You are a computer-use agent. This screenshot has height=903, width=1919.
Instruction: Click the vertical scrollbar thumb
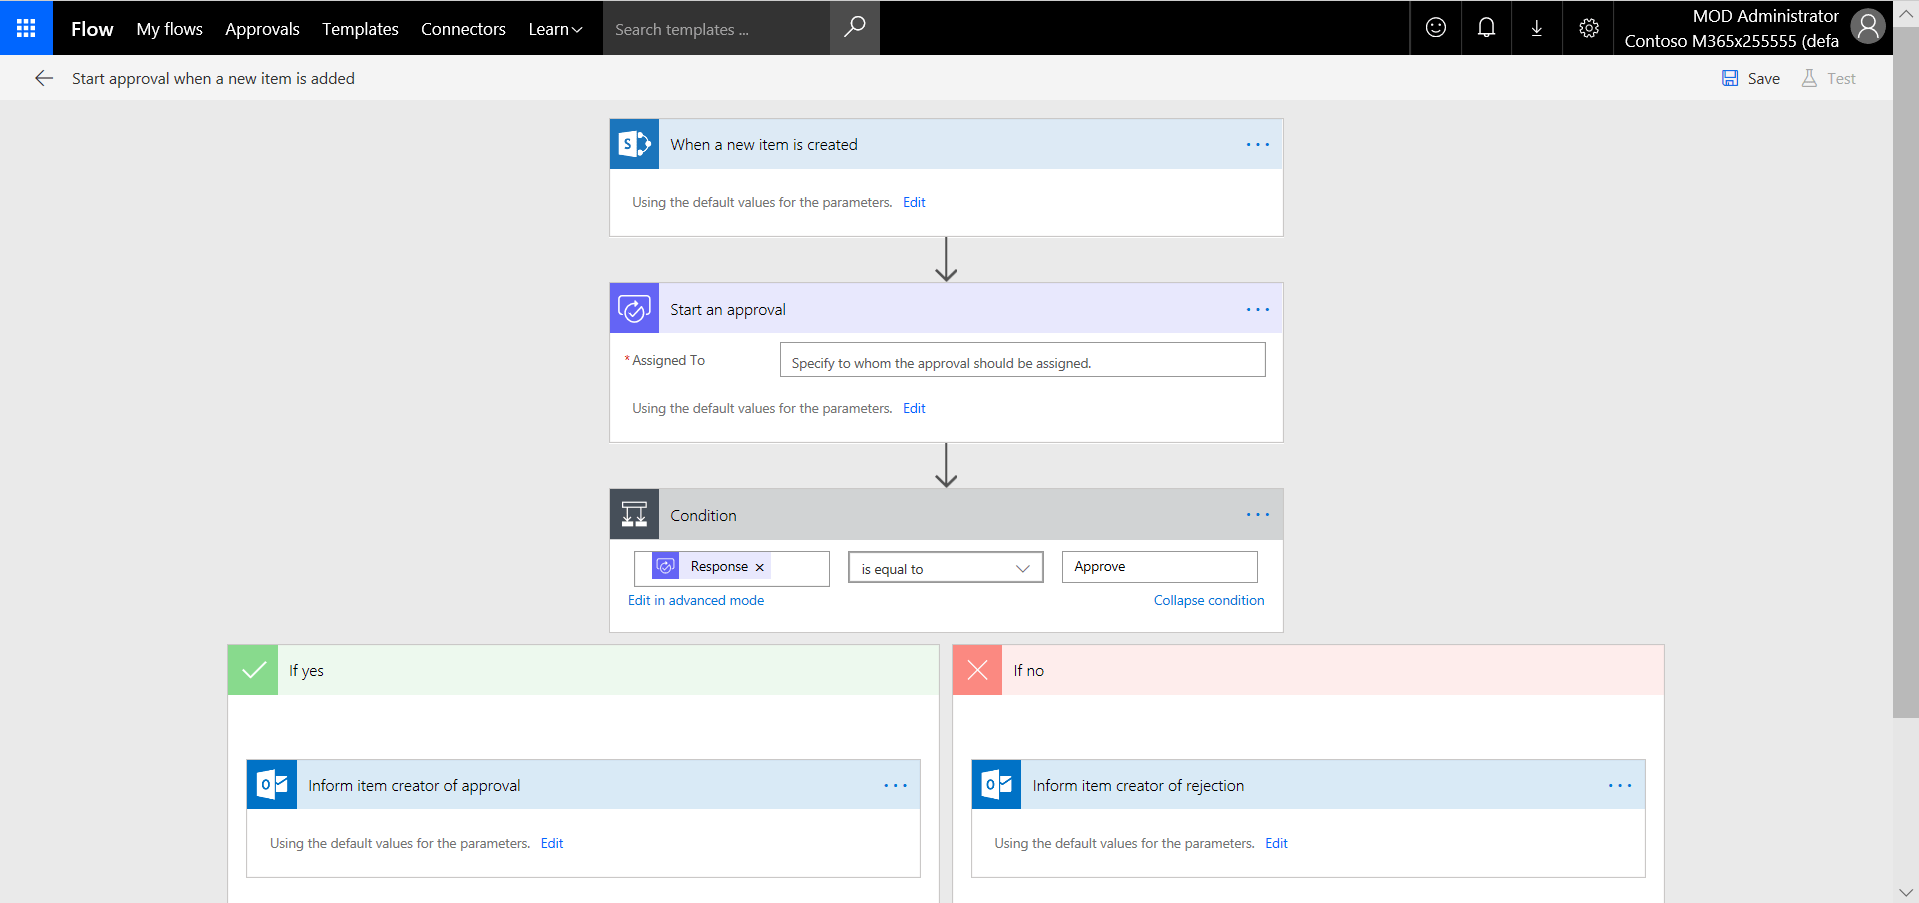(1905, 372)
